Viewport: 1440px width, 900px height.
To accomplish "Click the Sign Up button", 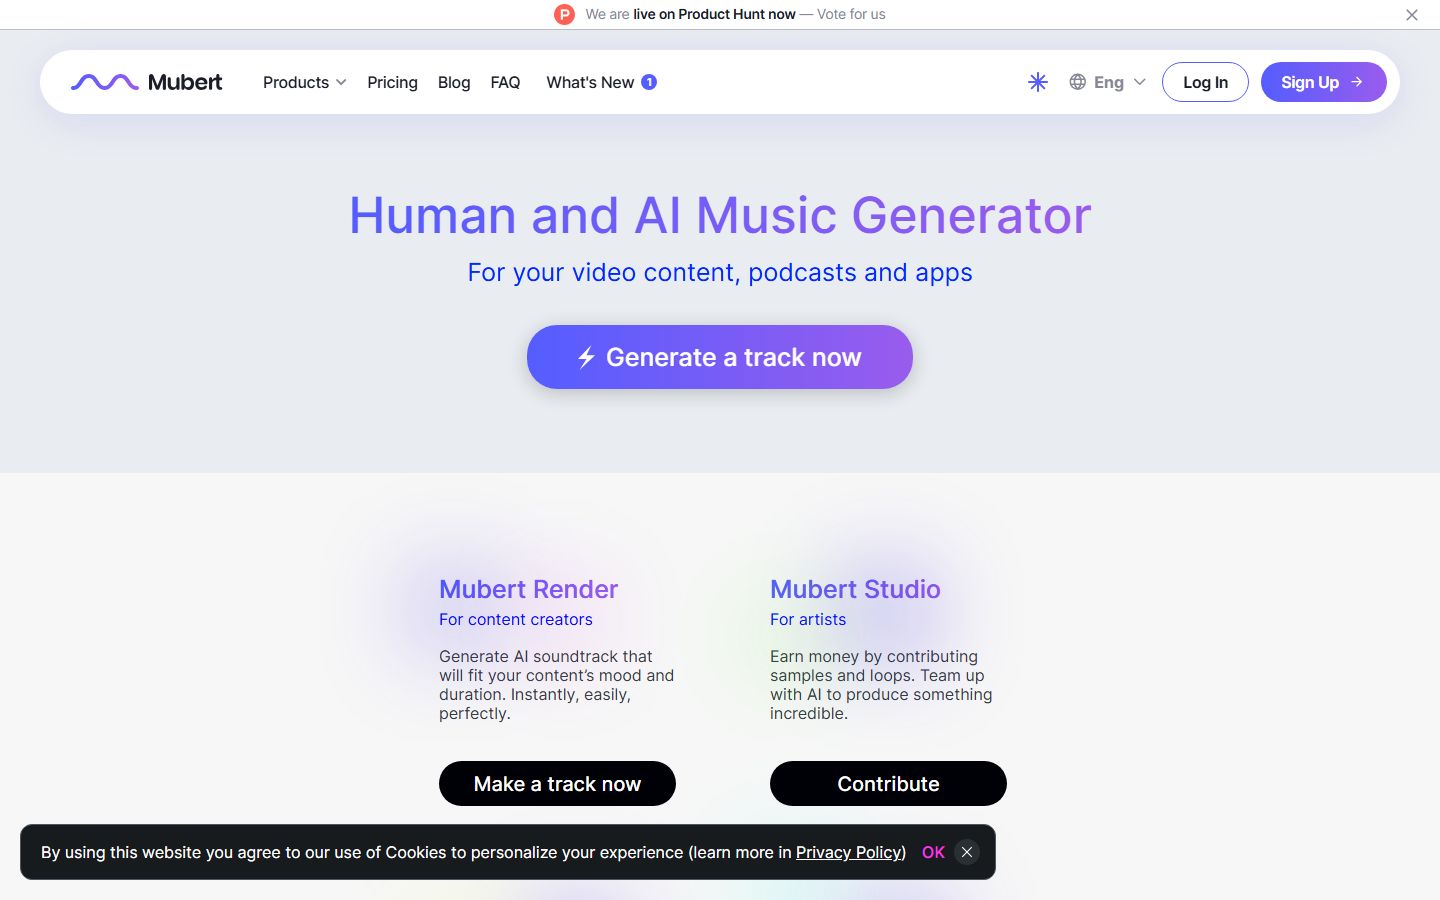I will click(1323, 82).
